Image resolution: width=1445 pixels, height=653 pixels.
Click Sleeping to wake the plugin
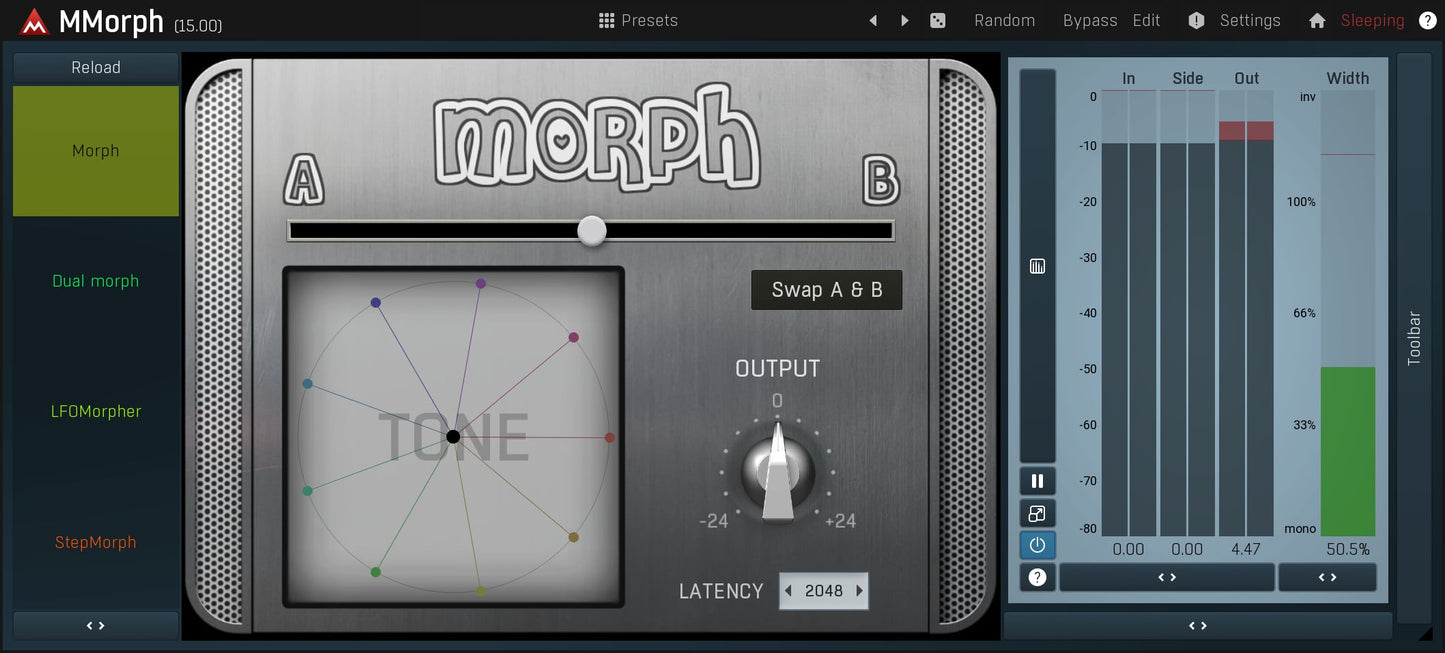click(x=1371, y=20)
